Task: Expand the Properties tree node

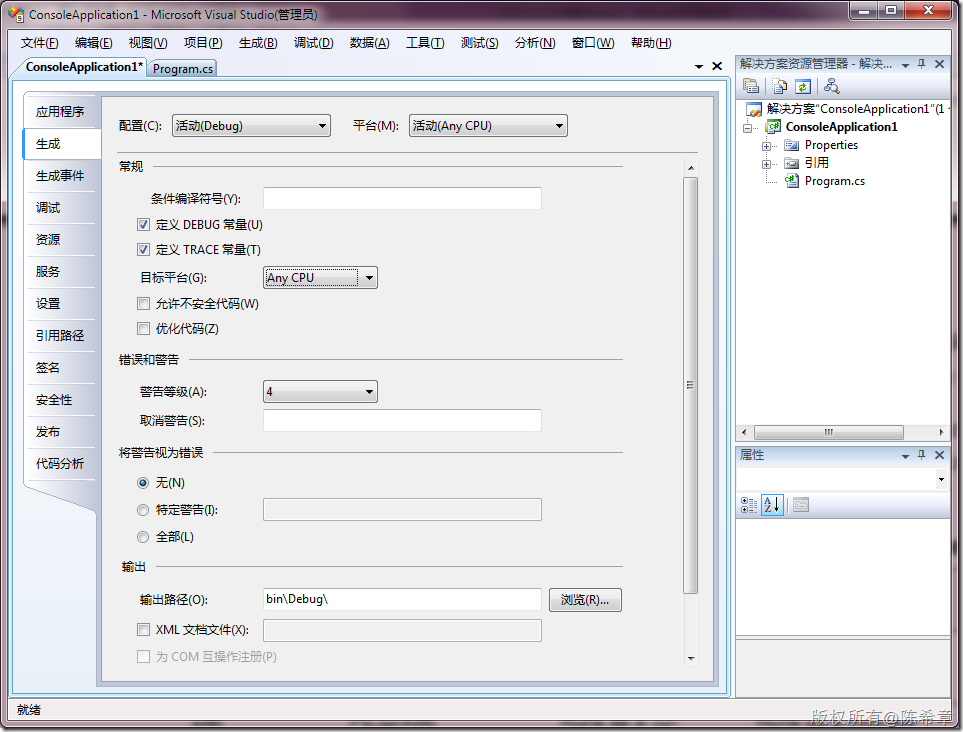Action: point(766,146)
